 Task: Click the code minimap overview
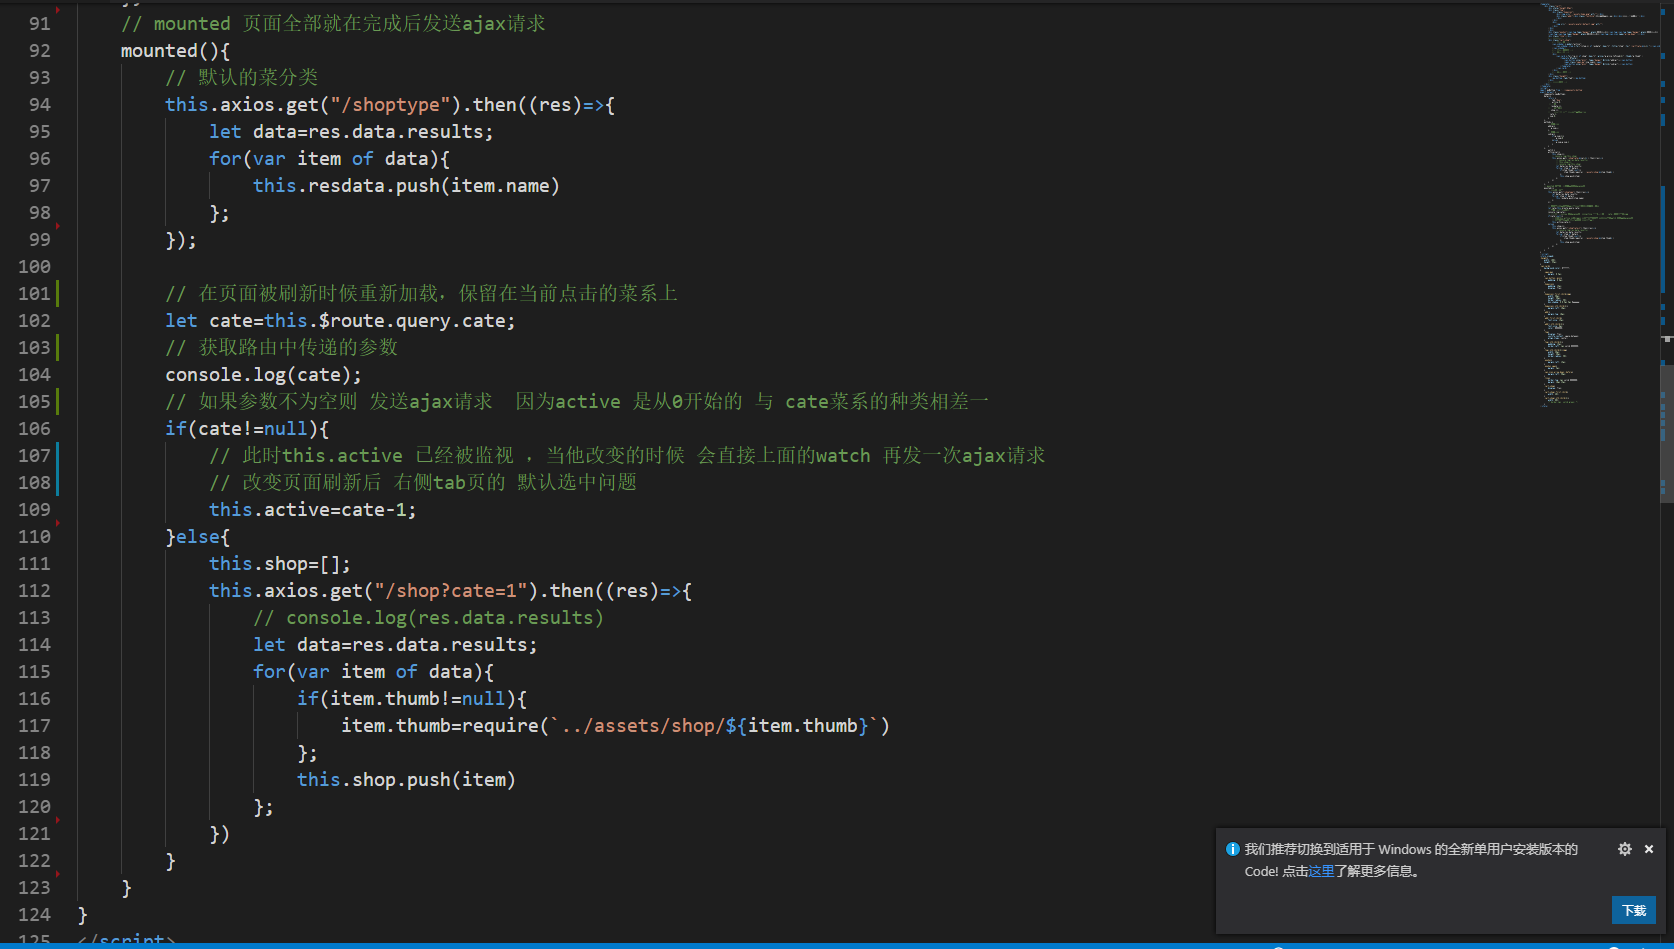(x=1600, y=205)
